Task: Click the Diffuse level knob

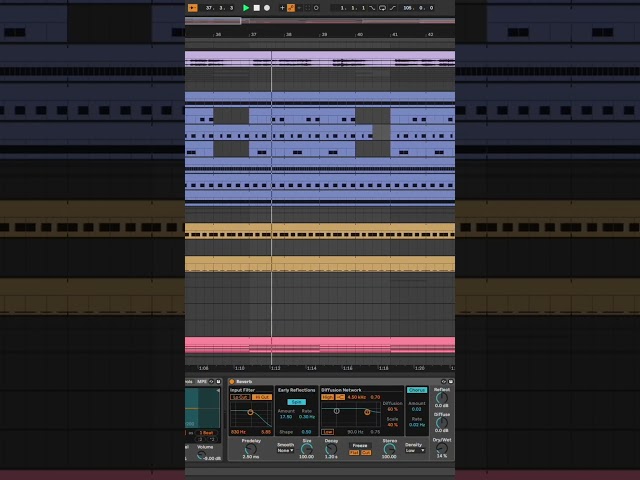Action: tap(442, 423)
